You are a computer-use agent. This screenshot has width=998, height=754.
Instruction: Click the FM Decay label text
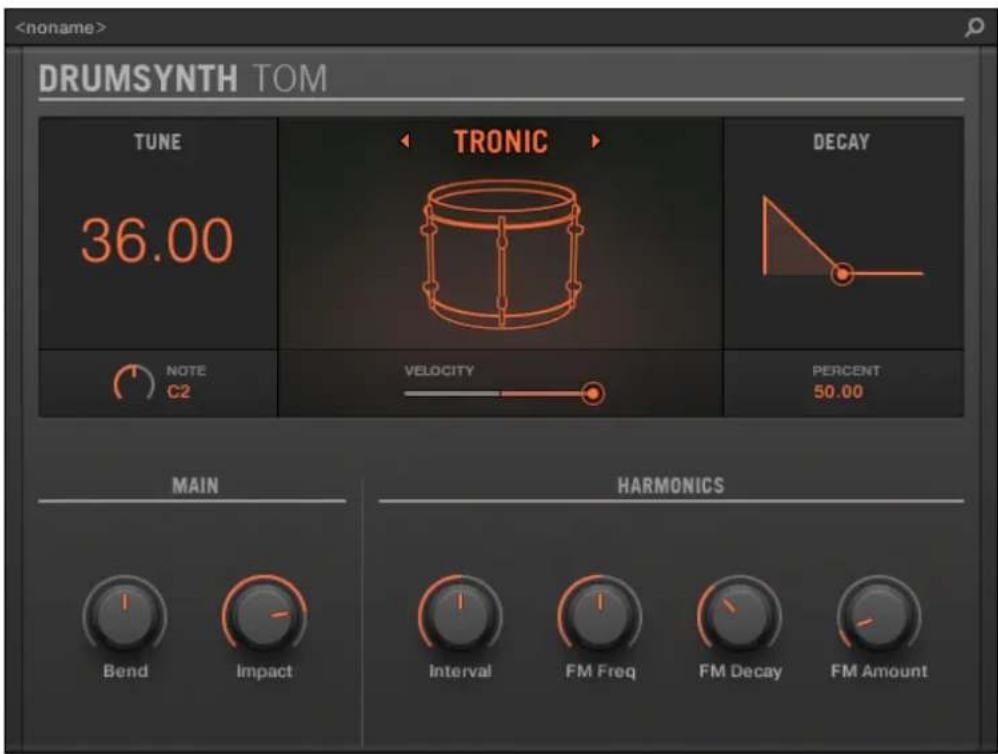(740, 671)
